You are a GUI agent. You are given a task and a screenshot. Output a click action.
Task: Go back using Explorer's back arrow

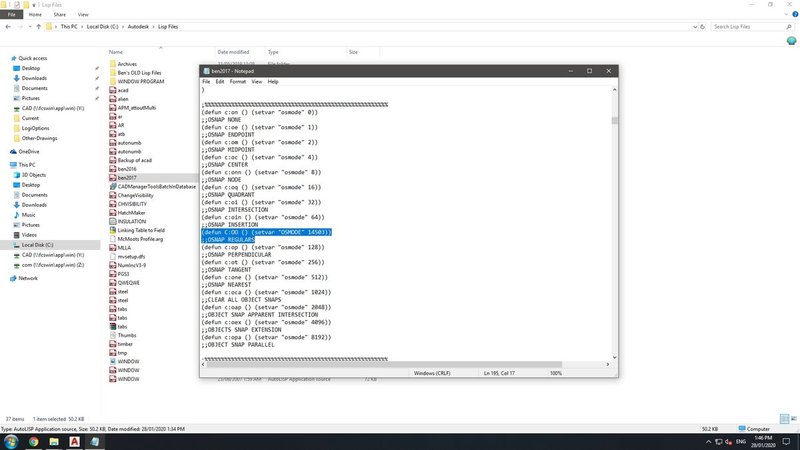8,27
